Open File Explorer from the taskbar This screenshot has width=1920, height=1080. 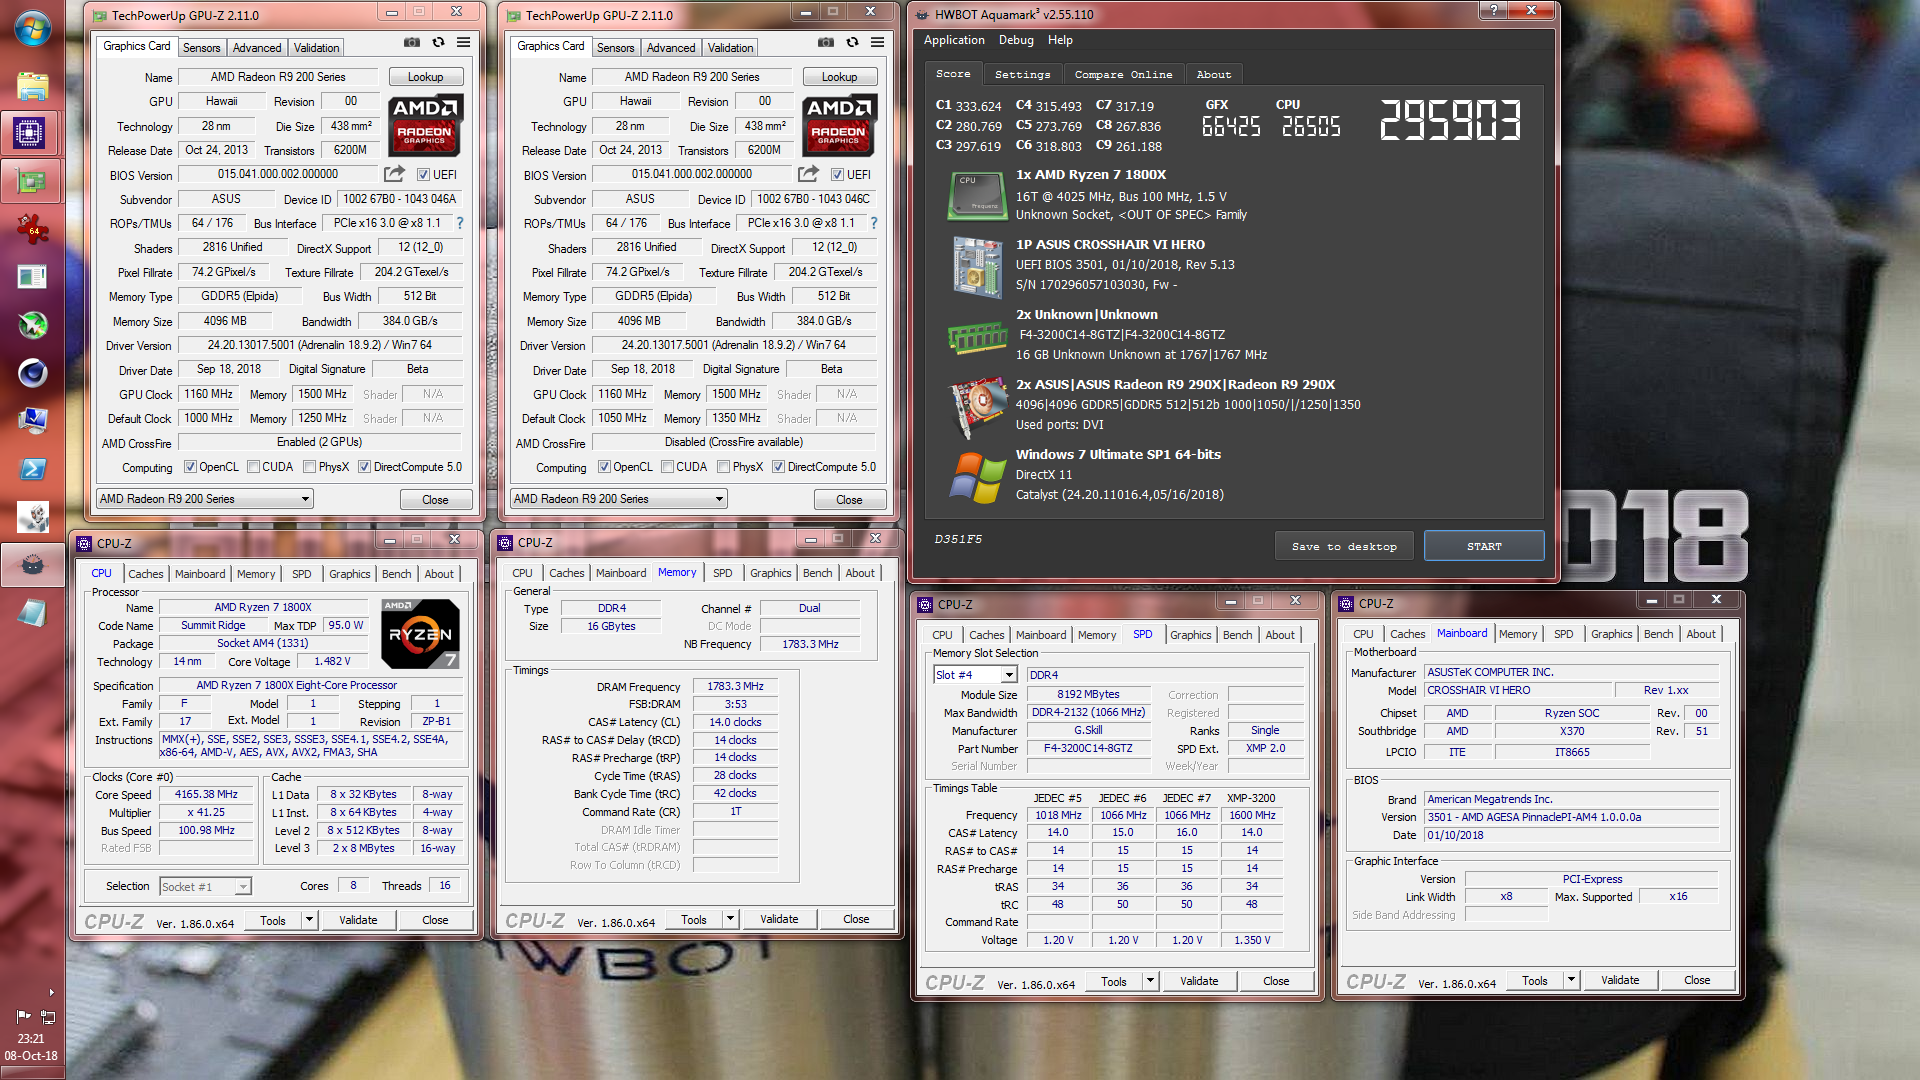(32, 86)
